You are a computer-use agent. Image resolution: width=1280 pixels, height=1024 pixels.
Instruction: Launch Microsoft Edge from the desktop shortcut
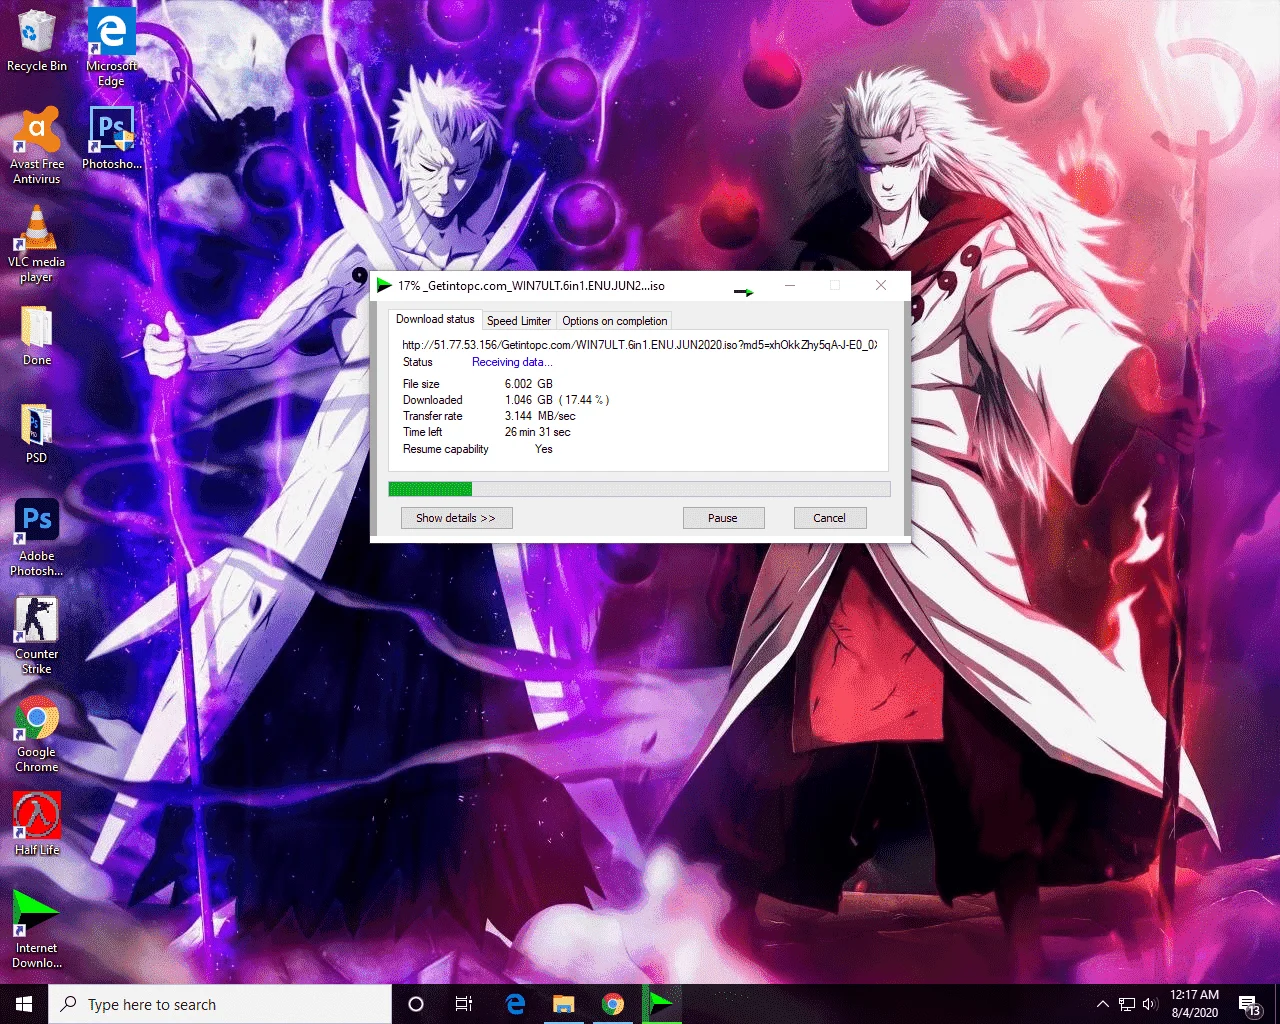click(x=111, y=48)
